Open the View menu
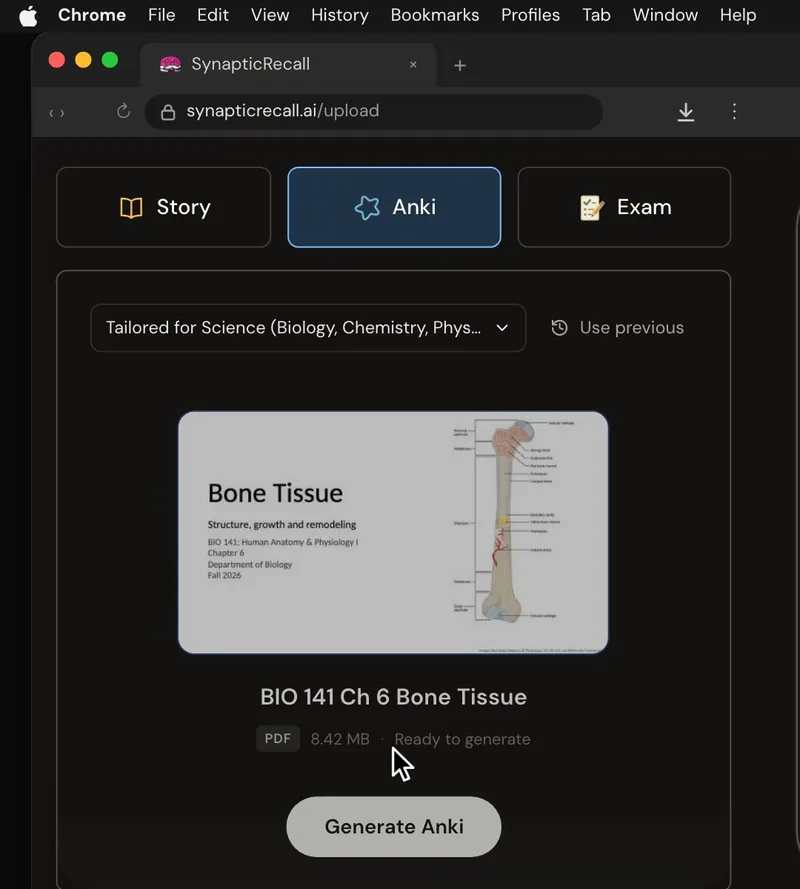Viewport: 800px width, 889px height. tap(270, 15)
